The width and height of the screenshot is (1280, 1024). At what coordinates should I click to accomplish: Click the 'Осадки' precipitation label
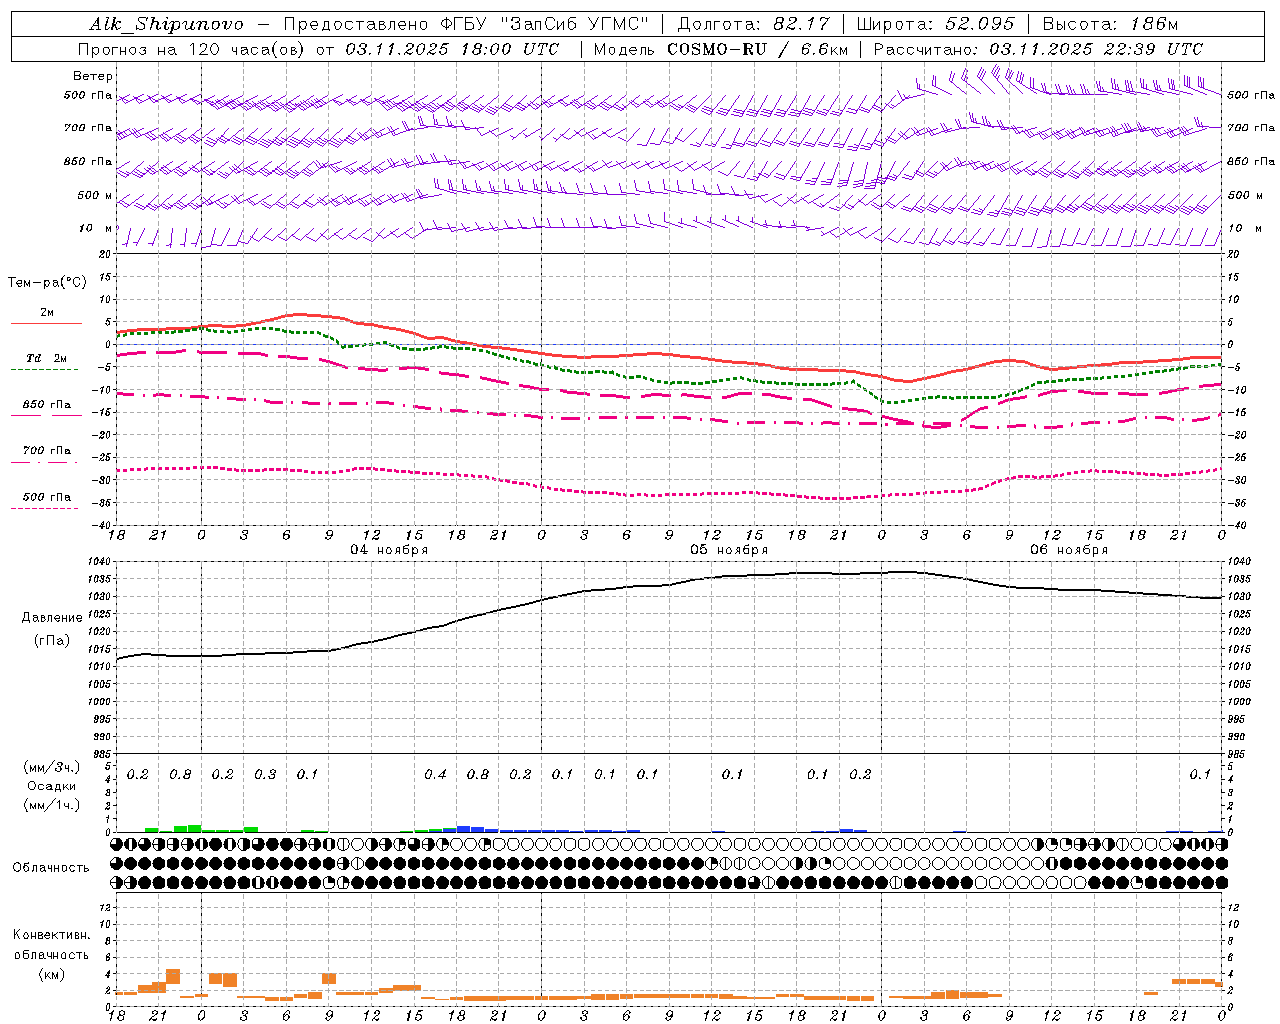52,786
